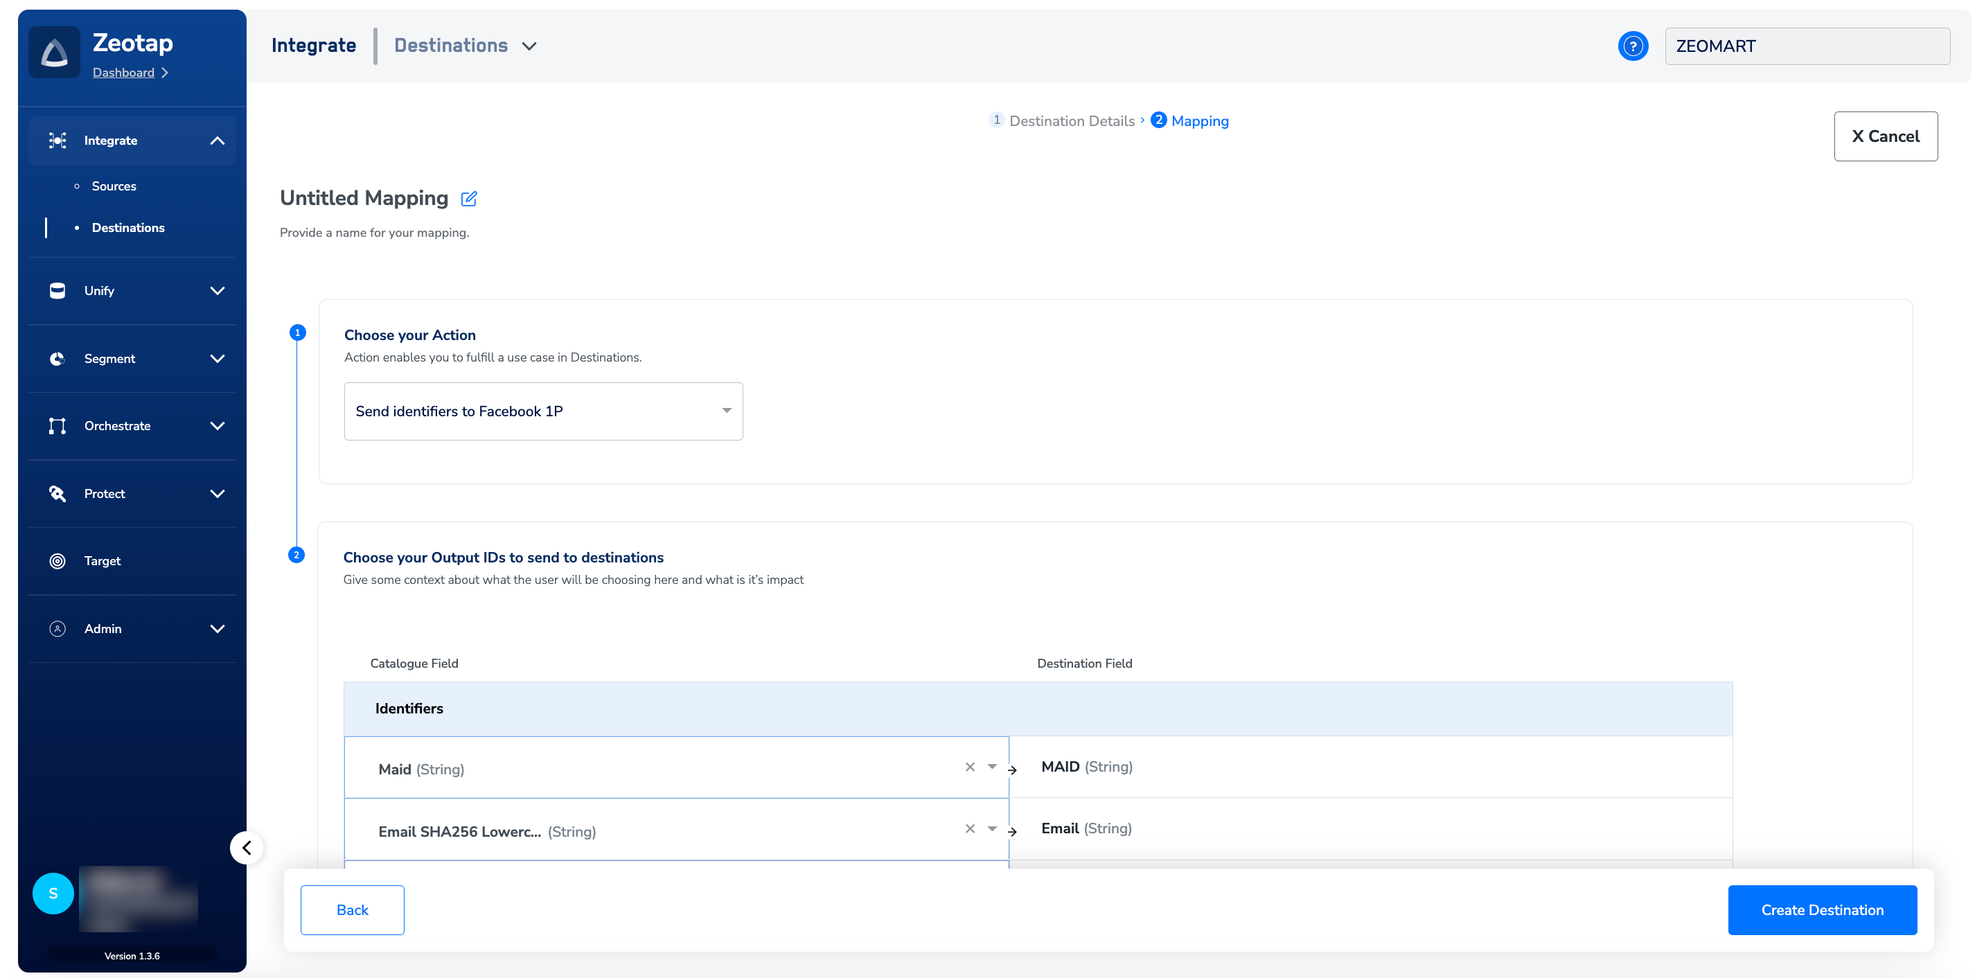Screen dimensions: 1984x978
Task: Go to the Destination Details step
Action: (1071, 121)
